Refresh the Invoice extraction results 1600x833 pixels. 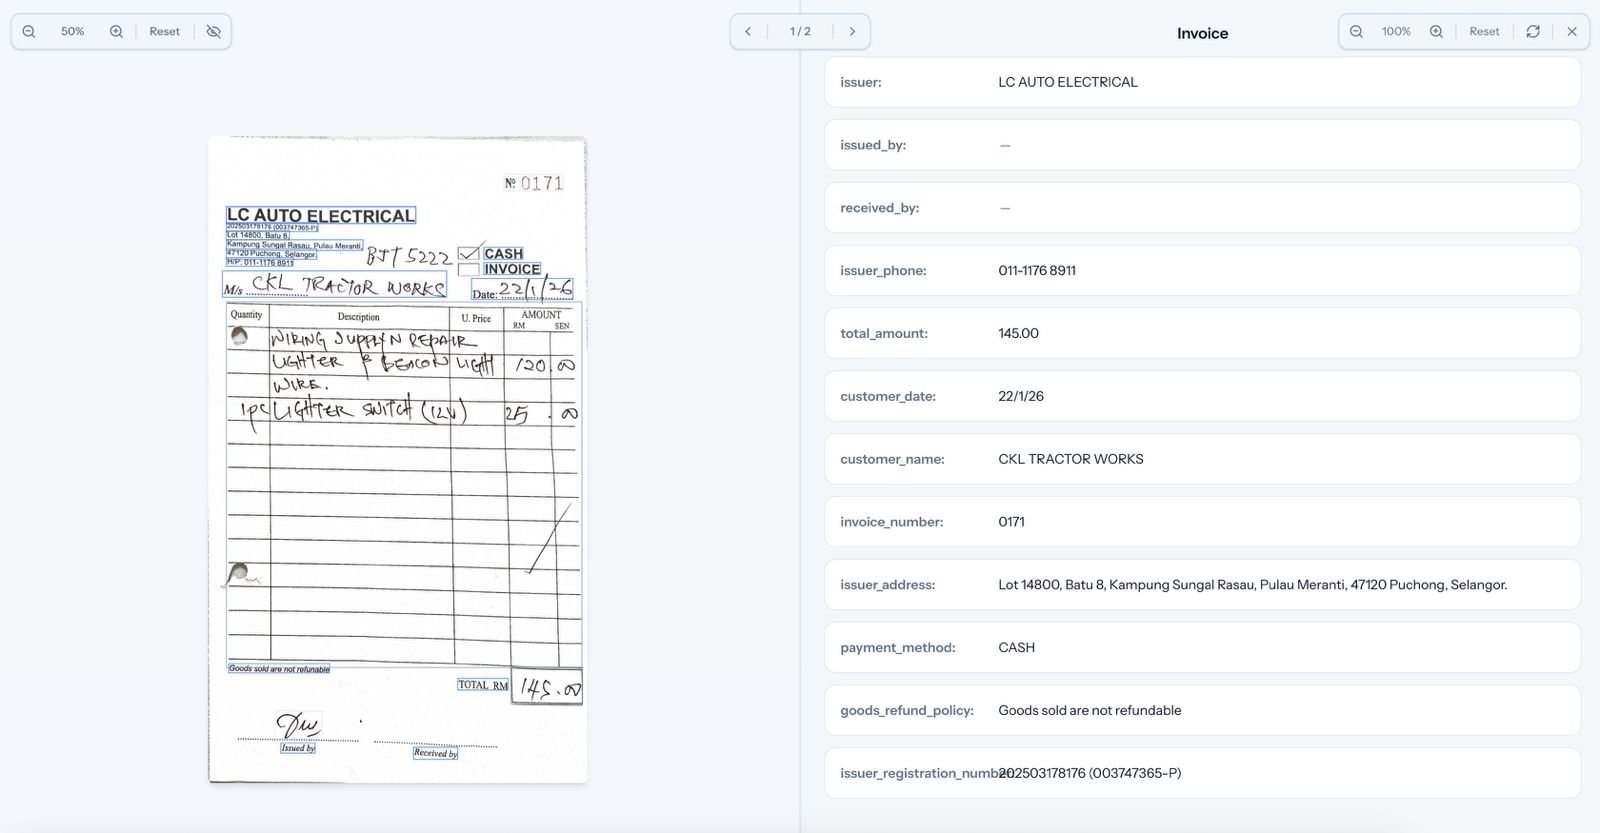(x=1532, y=31)
